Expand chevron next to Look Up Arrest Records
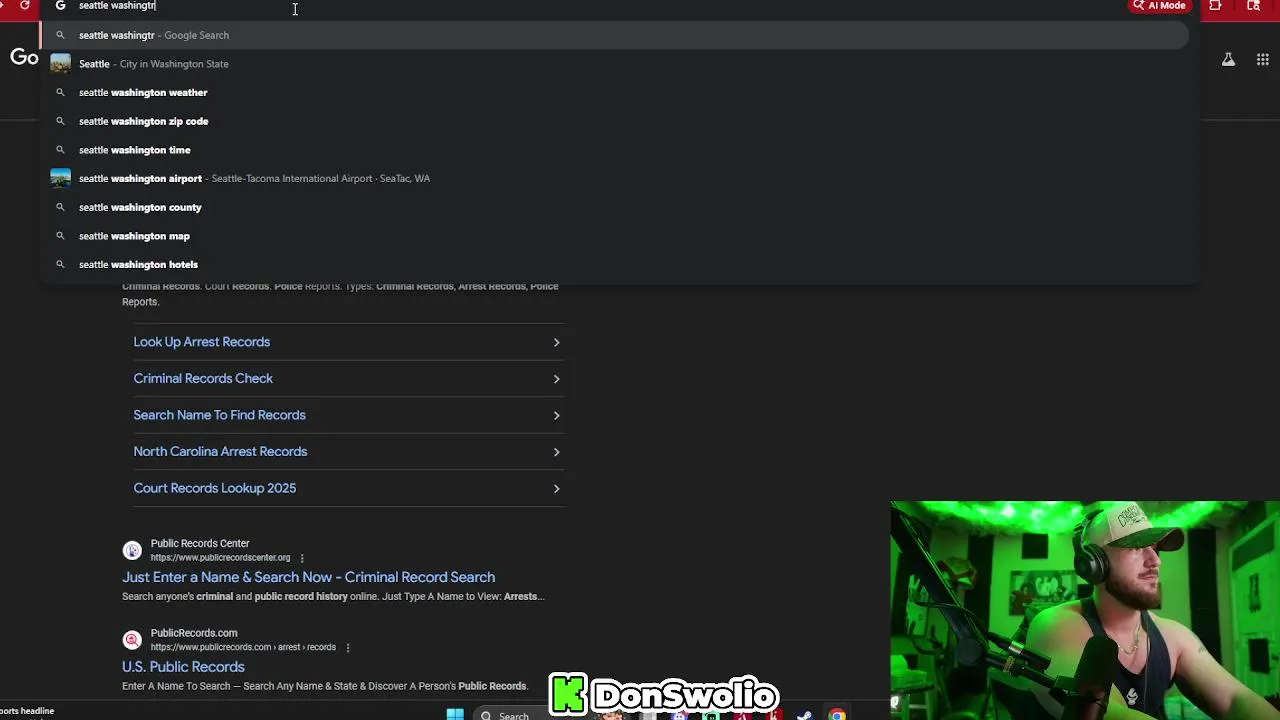Screen dimensions: 1280x720 556,342
